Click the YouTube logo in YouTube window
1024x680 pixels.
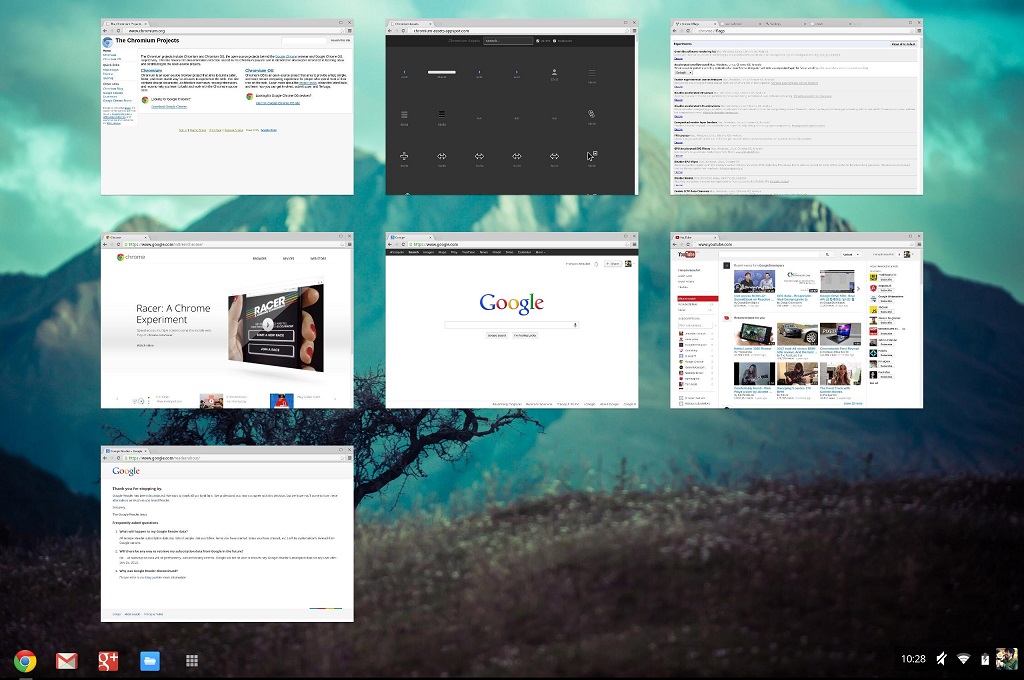coord(686,254)
